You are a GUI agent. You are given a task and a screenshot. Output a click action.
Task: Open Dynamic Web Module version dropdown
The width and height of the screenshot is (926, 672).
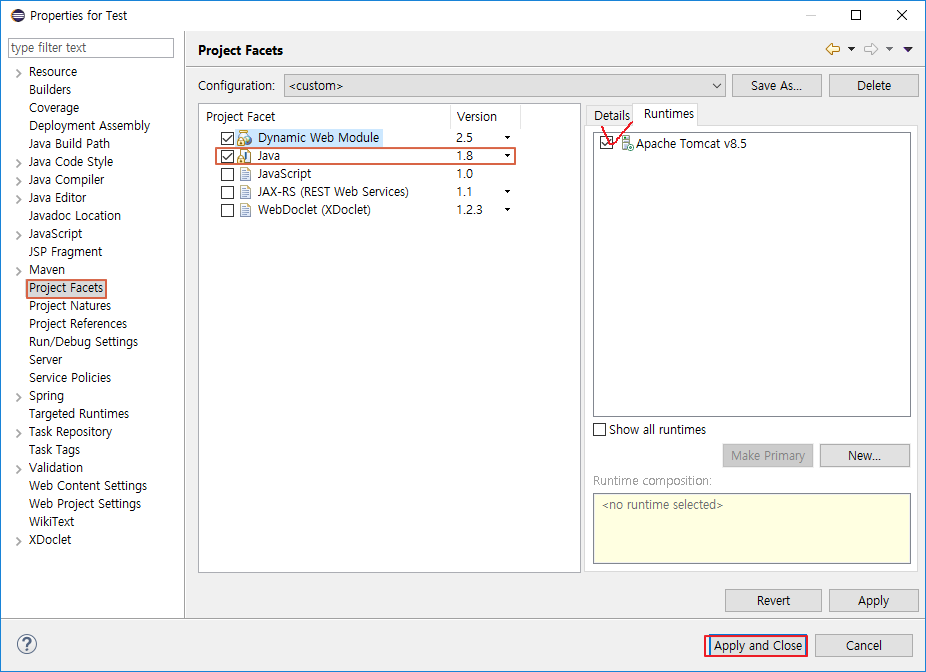pos(507,138)
